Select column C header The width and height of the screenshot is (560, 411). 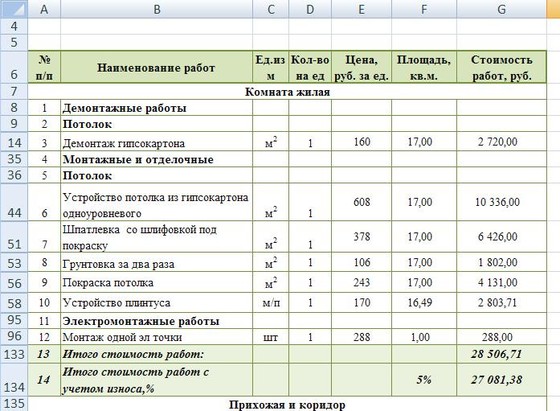[270, 9]
